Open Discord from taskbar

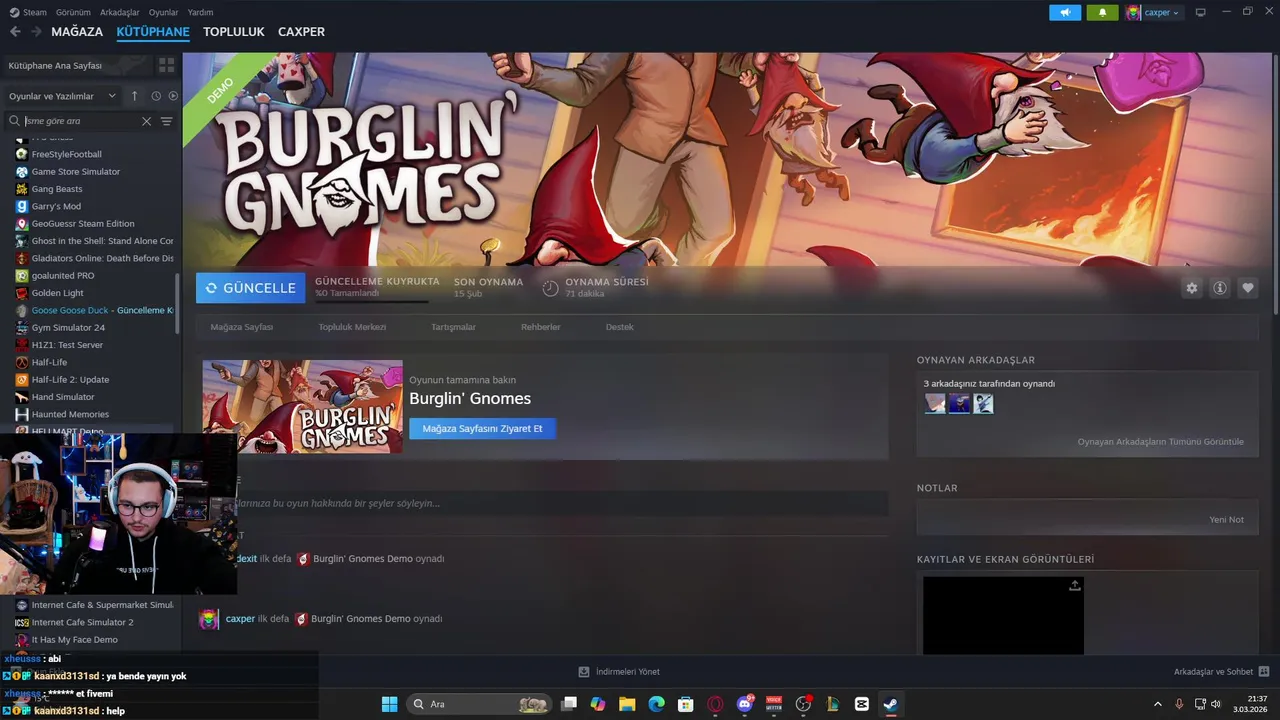744,704
